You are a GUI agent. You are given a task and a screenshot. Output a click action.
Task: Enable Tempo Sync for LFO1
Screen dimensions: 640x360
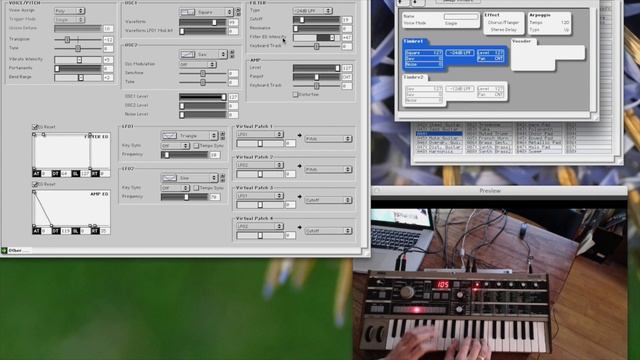[x=196, y=145]
